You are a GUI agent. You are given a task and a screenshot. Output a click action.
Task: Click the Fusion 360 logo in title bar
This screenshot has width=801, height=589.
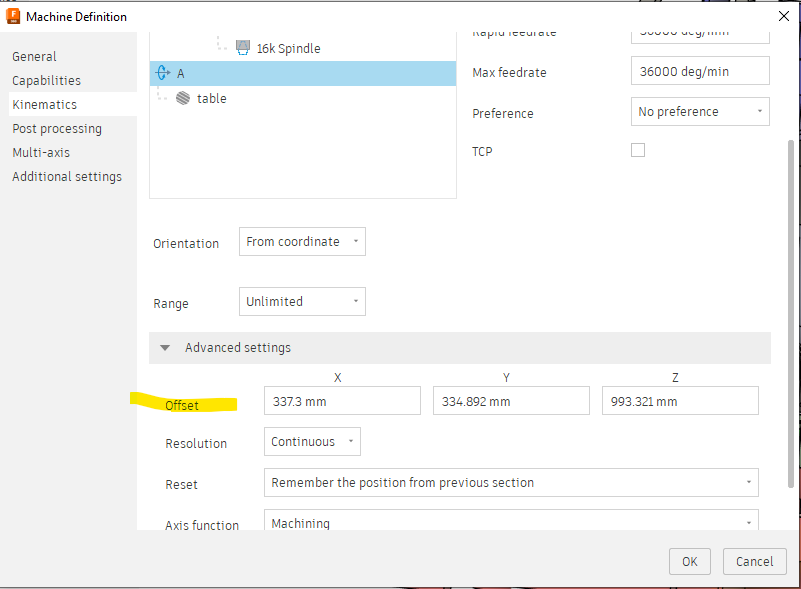13,16
